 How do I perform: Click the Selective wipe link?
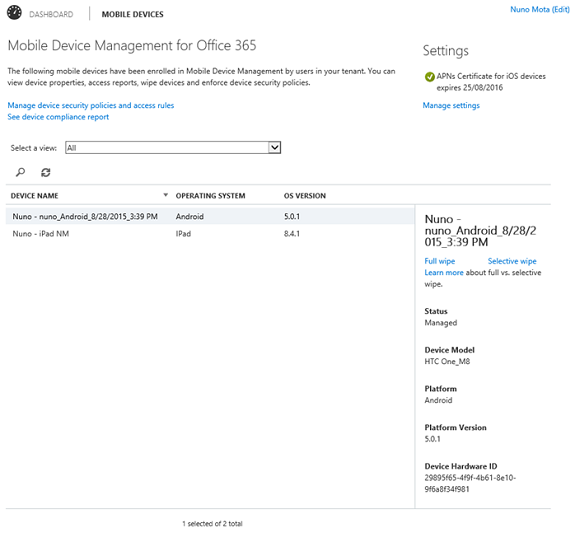click(x=512, y=261)
